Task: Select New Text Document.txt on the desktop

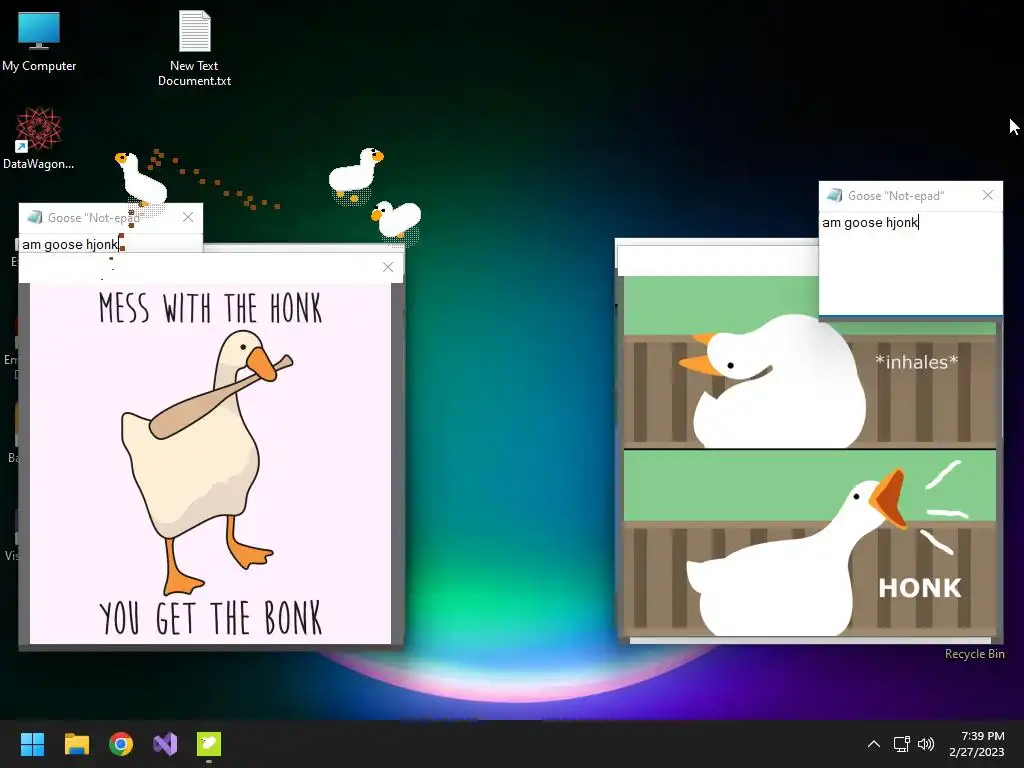Action: click(x=194, y=48)
